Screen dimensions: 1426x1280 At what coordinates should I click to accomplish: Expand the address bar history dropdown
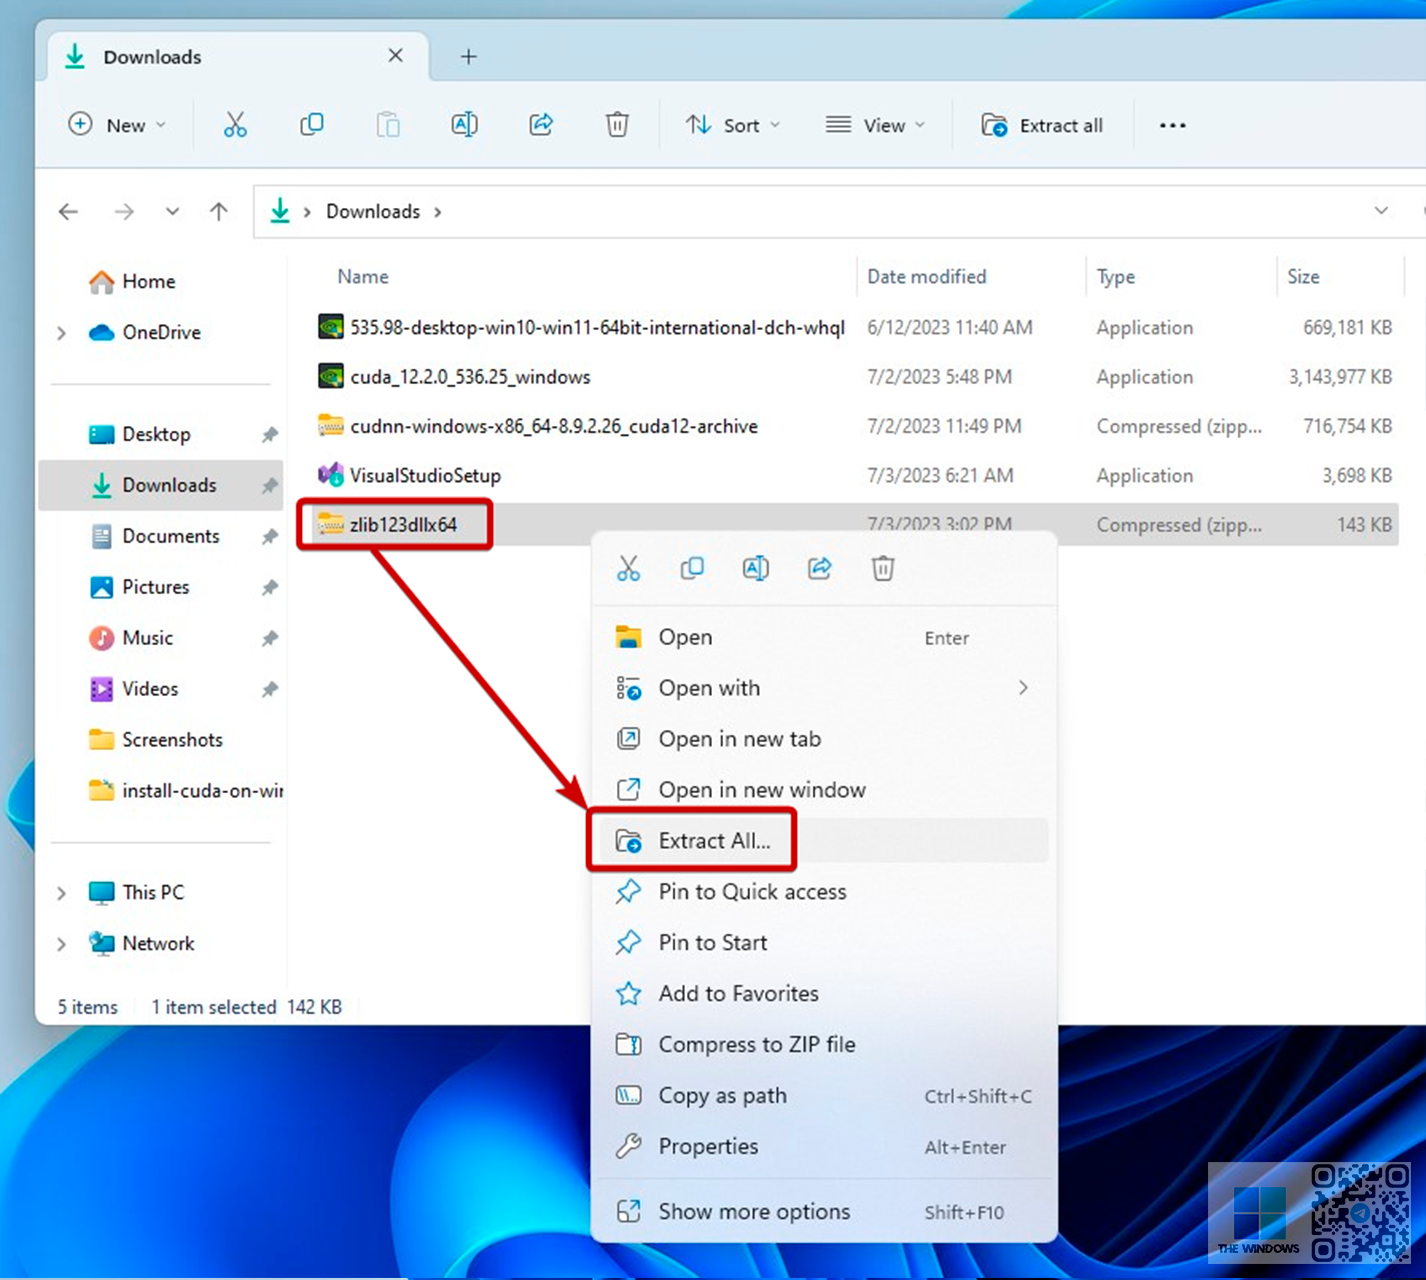[x=1381, y=211]
